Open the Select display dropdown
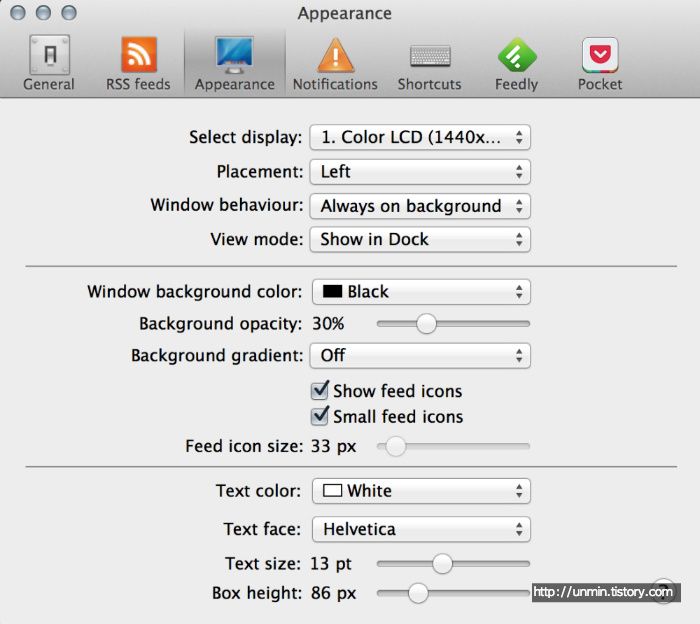This screenshot has height=624, width=700. click(420, 137)
